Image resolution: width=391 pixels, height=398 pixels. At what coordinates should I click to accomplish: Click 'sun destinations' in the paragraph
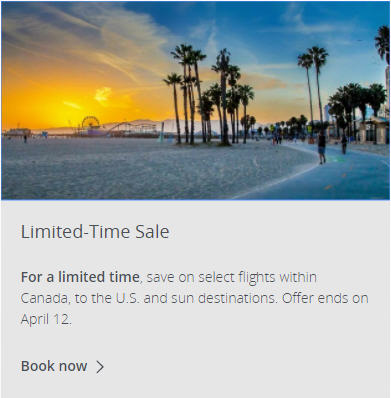click(224, 298)
